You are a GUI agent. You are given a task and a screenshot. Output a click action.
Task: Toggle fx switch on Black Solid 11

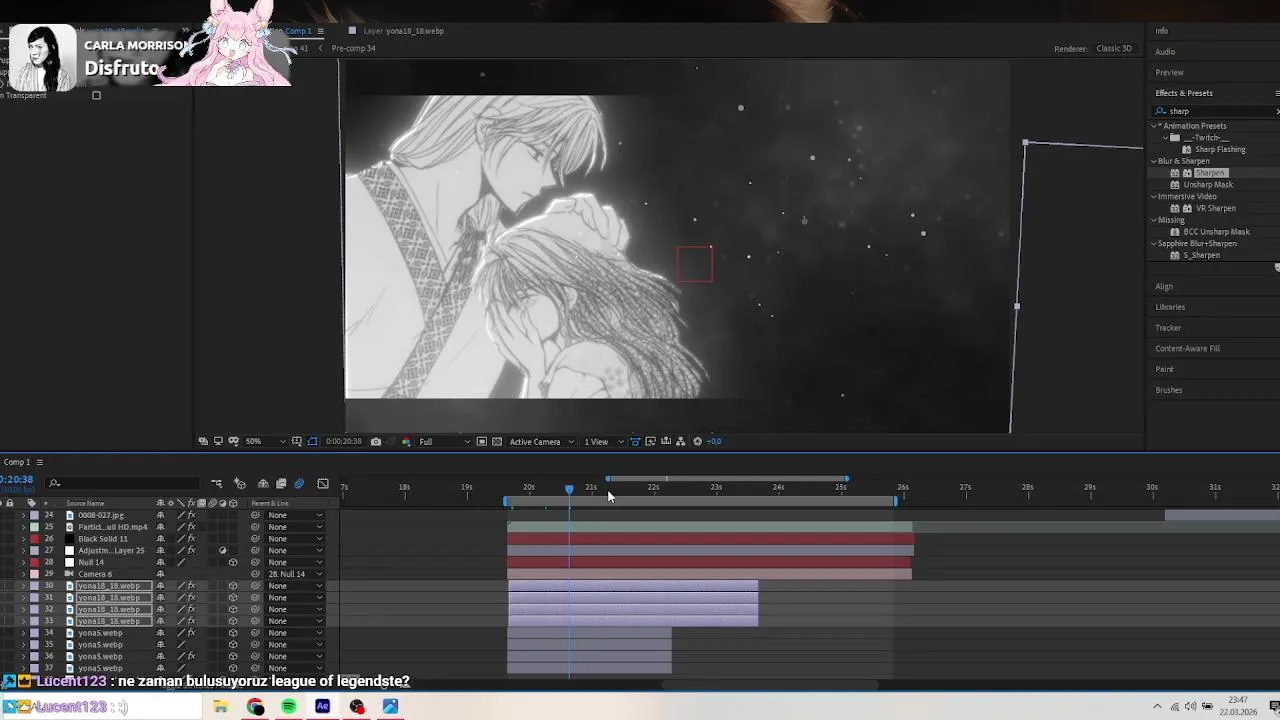[x=191, y=539]
